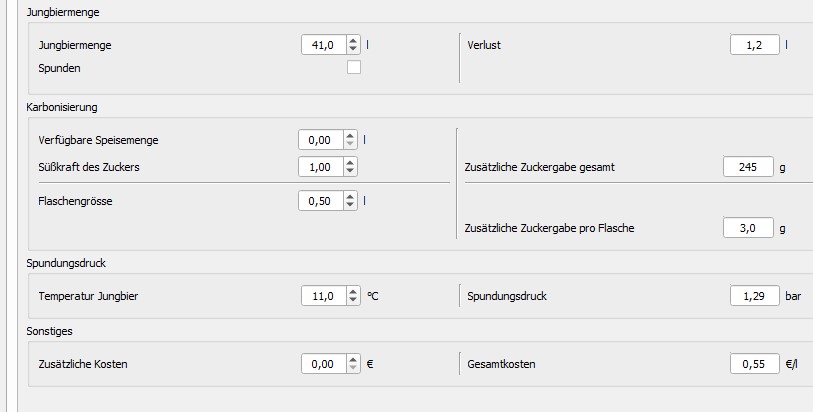
Task: Click the Gesamtkosten value field
Action: click(x=754, y=364)
